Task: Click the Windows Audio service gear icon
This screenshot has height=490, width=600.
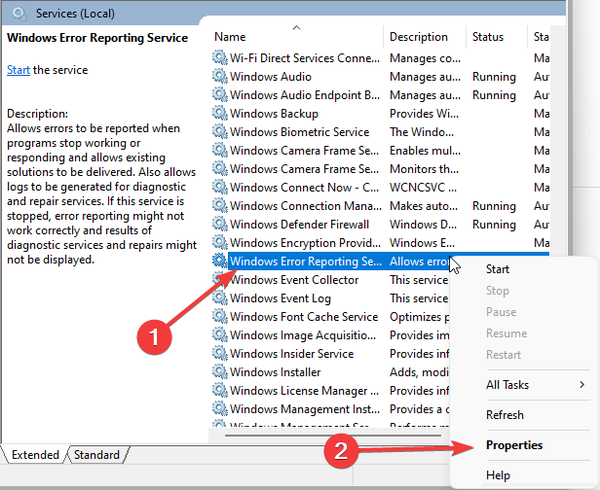Action: pos(219,77)
